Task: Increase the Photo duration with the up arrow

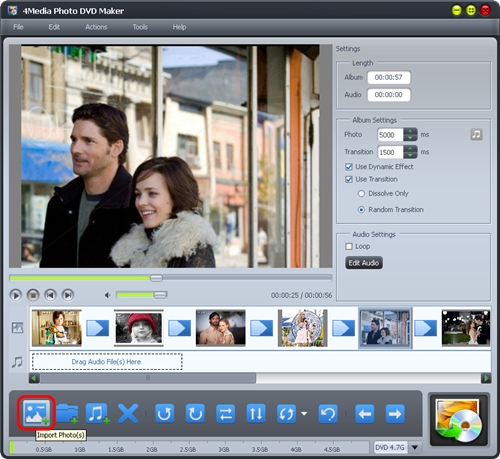Action: 410,131
